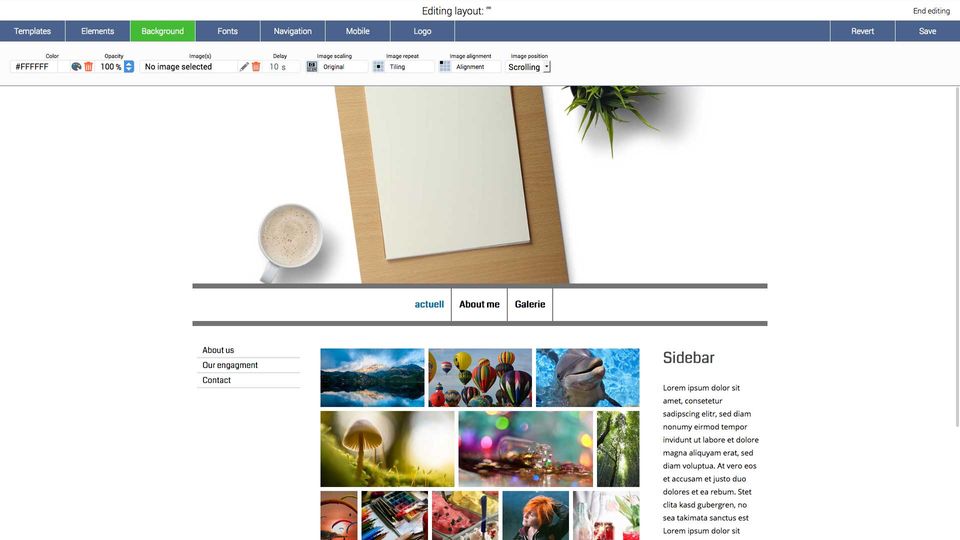The height and width of the screenshot is (540, 960).
Task: Open the color palette picker icon
Action: pyautogui.click(x=76, y=67)
